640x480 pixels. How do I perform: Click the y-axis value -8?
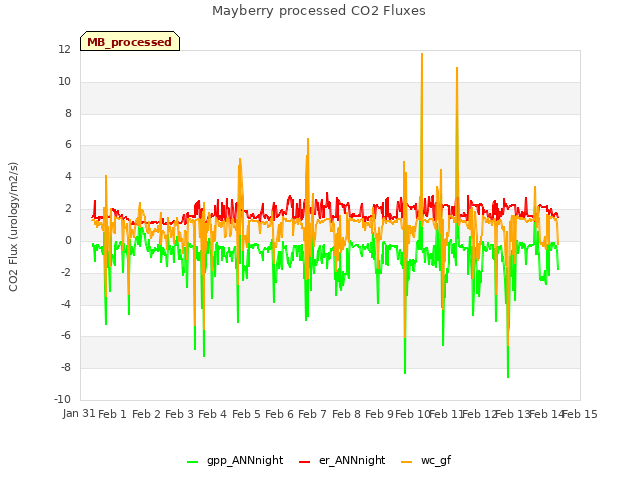pos(66,367)
